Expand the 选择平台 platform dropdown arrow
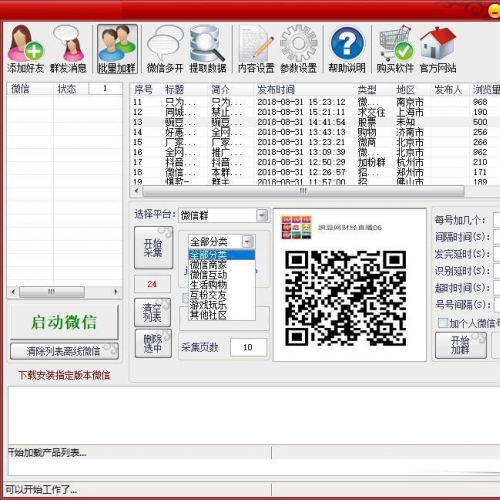The width and height of the screenshot is (500, 500). pyautogui.click(x=262, y=215)
